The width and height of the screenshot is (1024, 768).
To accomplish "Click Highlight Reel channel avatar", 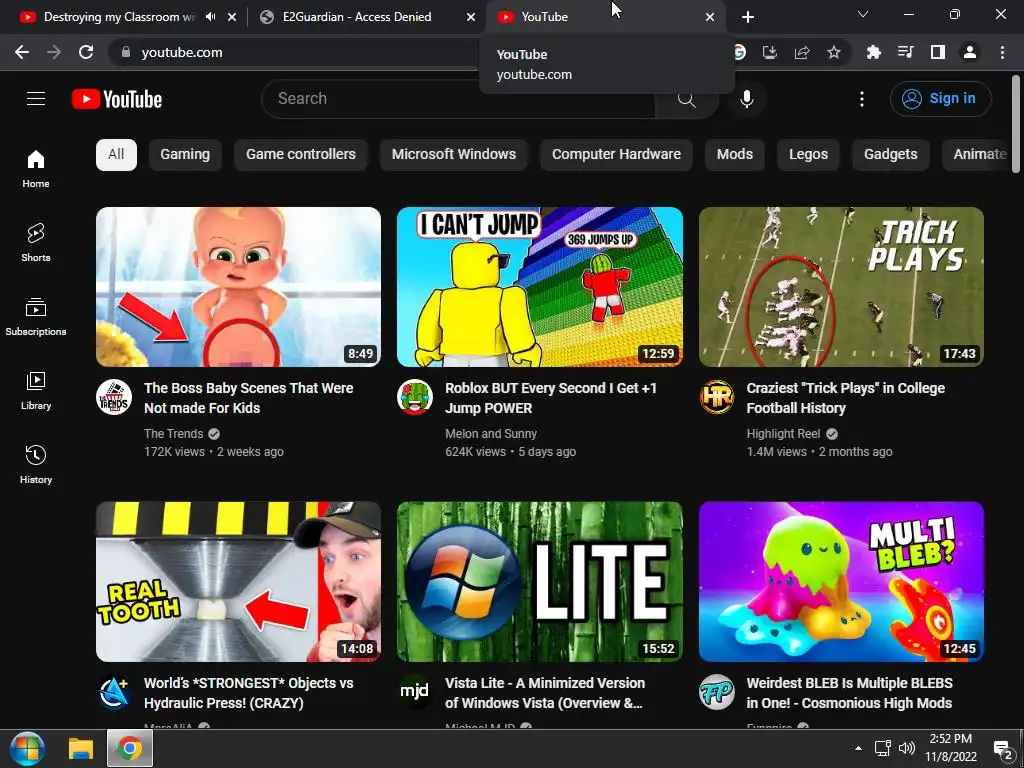I will (x=716, y=397).
